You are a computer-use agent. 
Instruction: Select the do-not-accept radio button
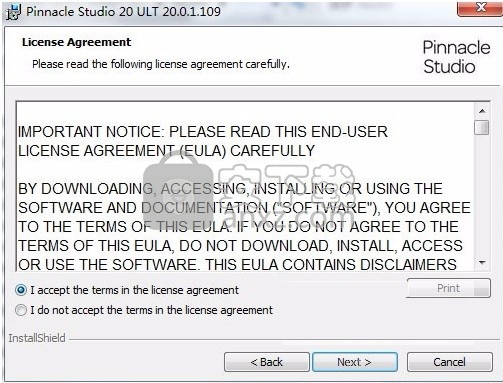coord(21,310)
